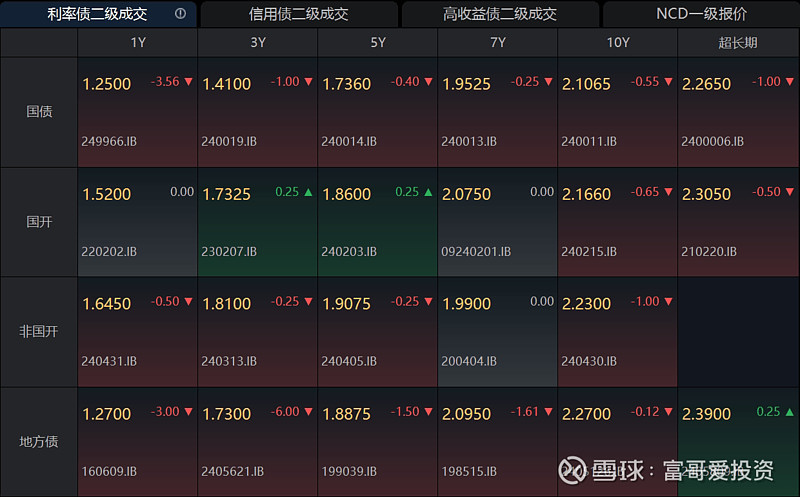This screenshot has height=497, width=800.
Task: Click yield value 2.0950
Action: tap(466, 414)
